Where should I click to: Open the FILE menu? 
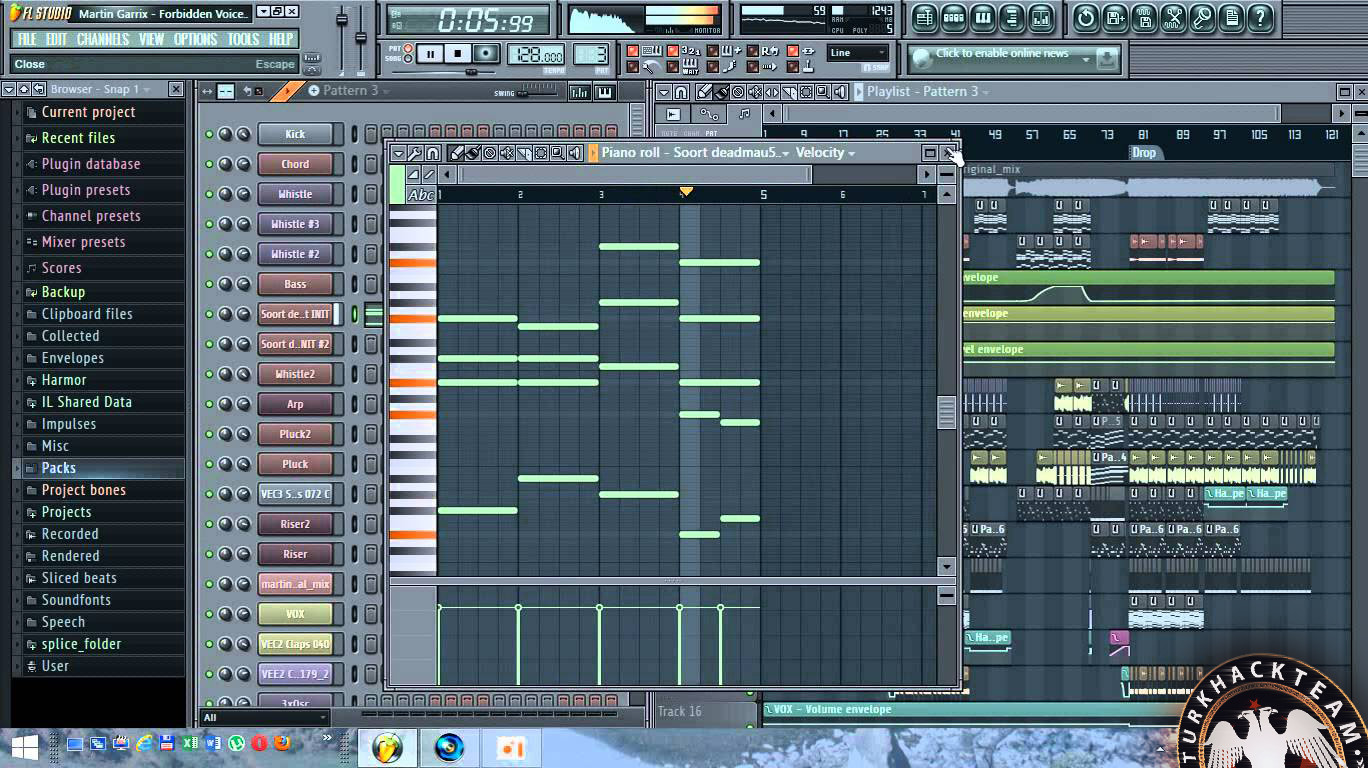tap(27, 39)
